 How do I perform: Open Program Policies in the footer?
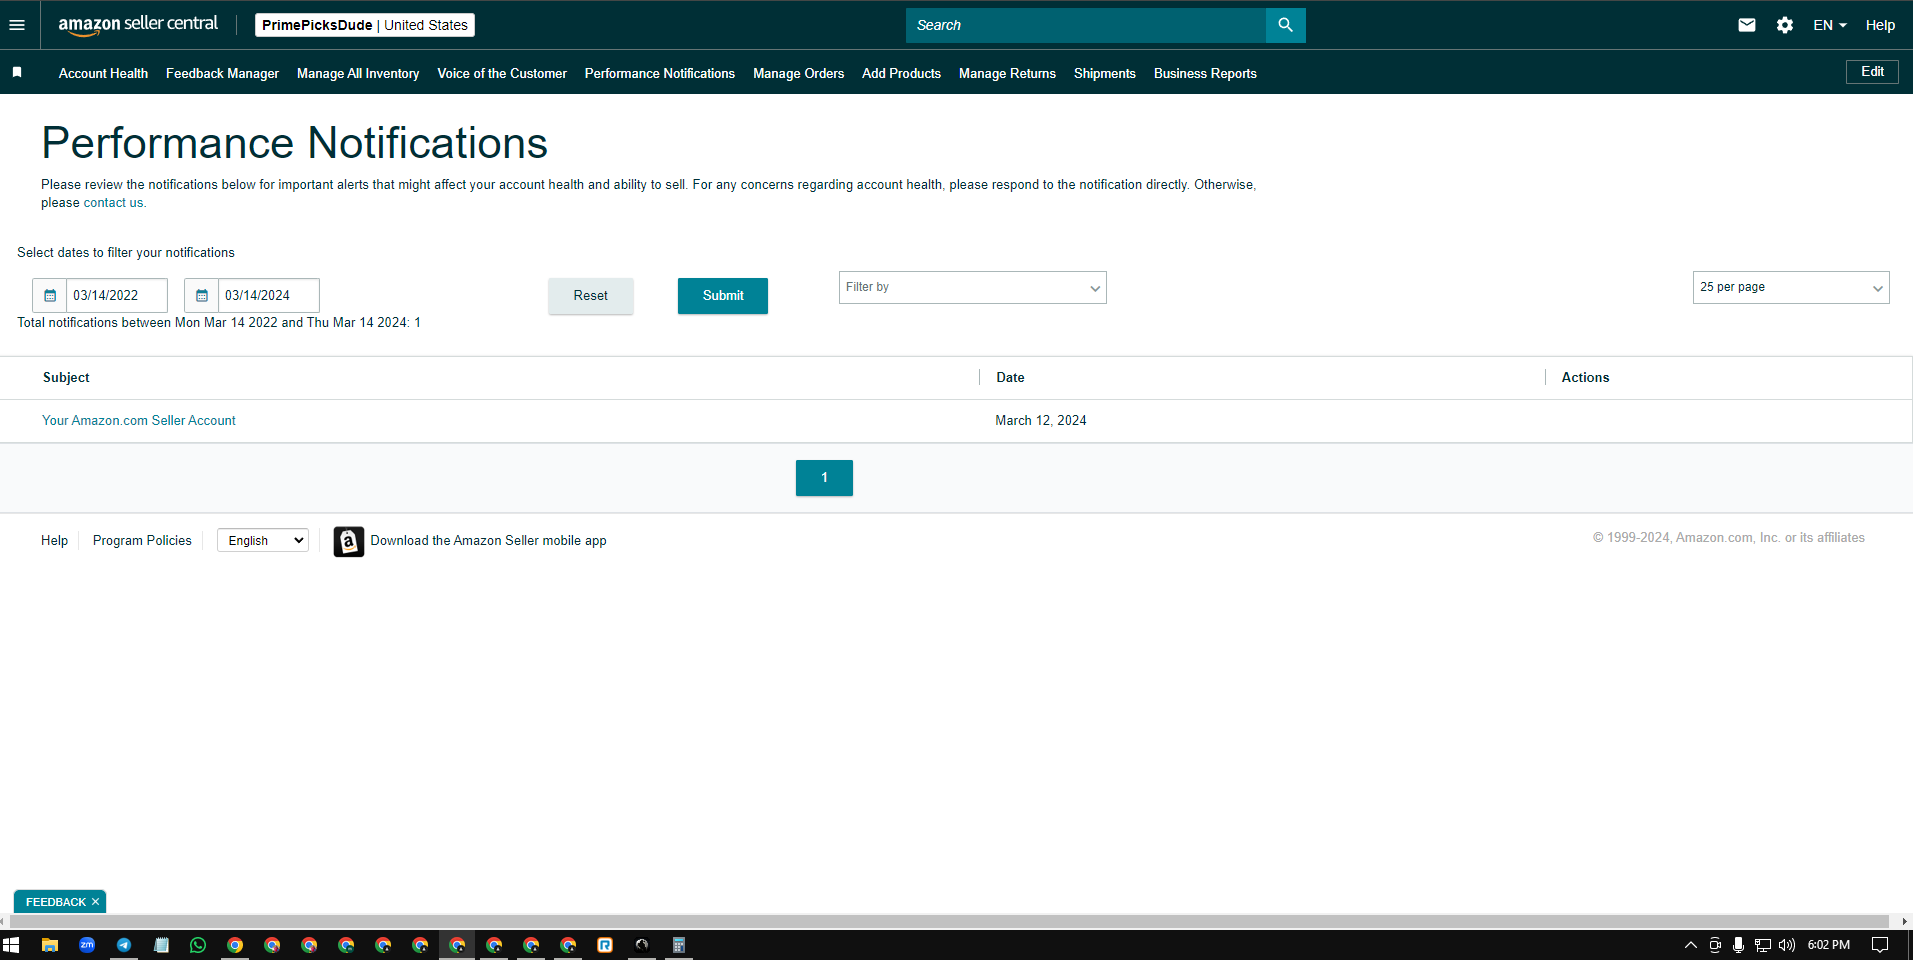click(142, 541)
